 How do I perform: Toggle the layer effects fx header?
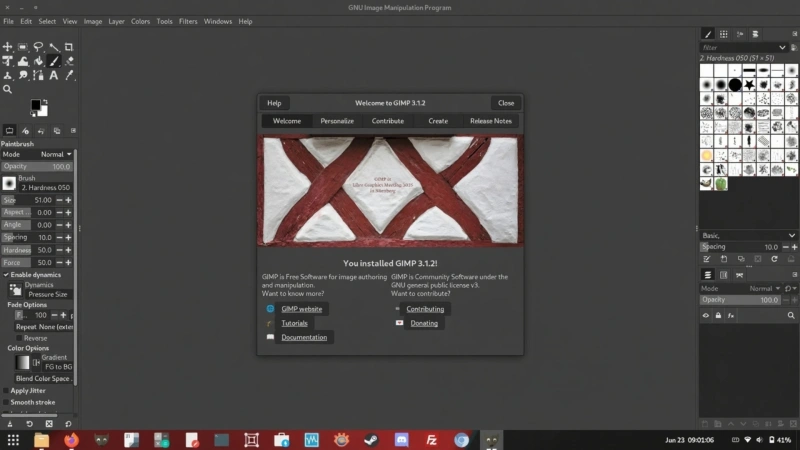click(x=731, y=316)
